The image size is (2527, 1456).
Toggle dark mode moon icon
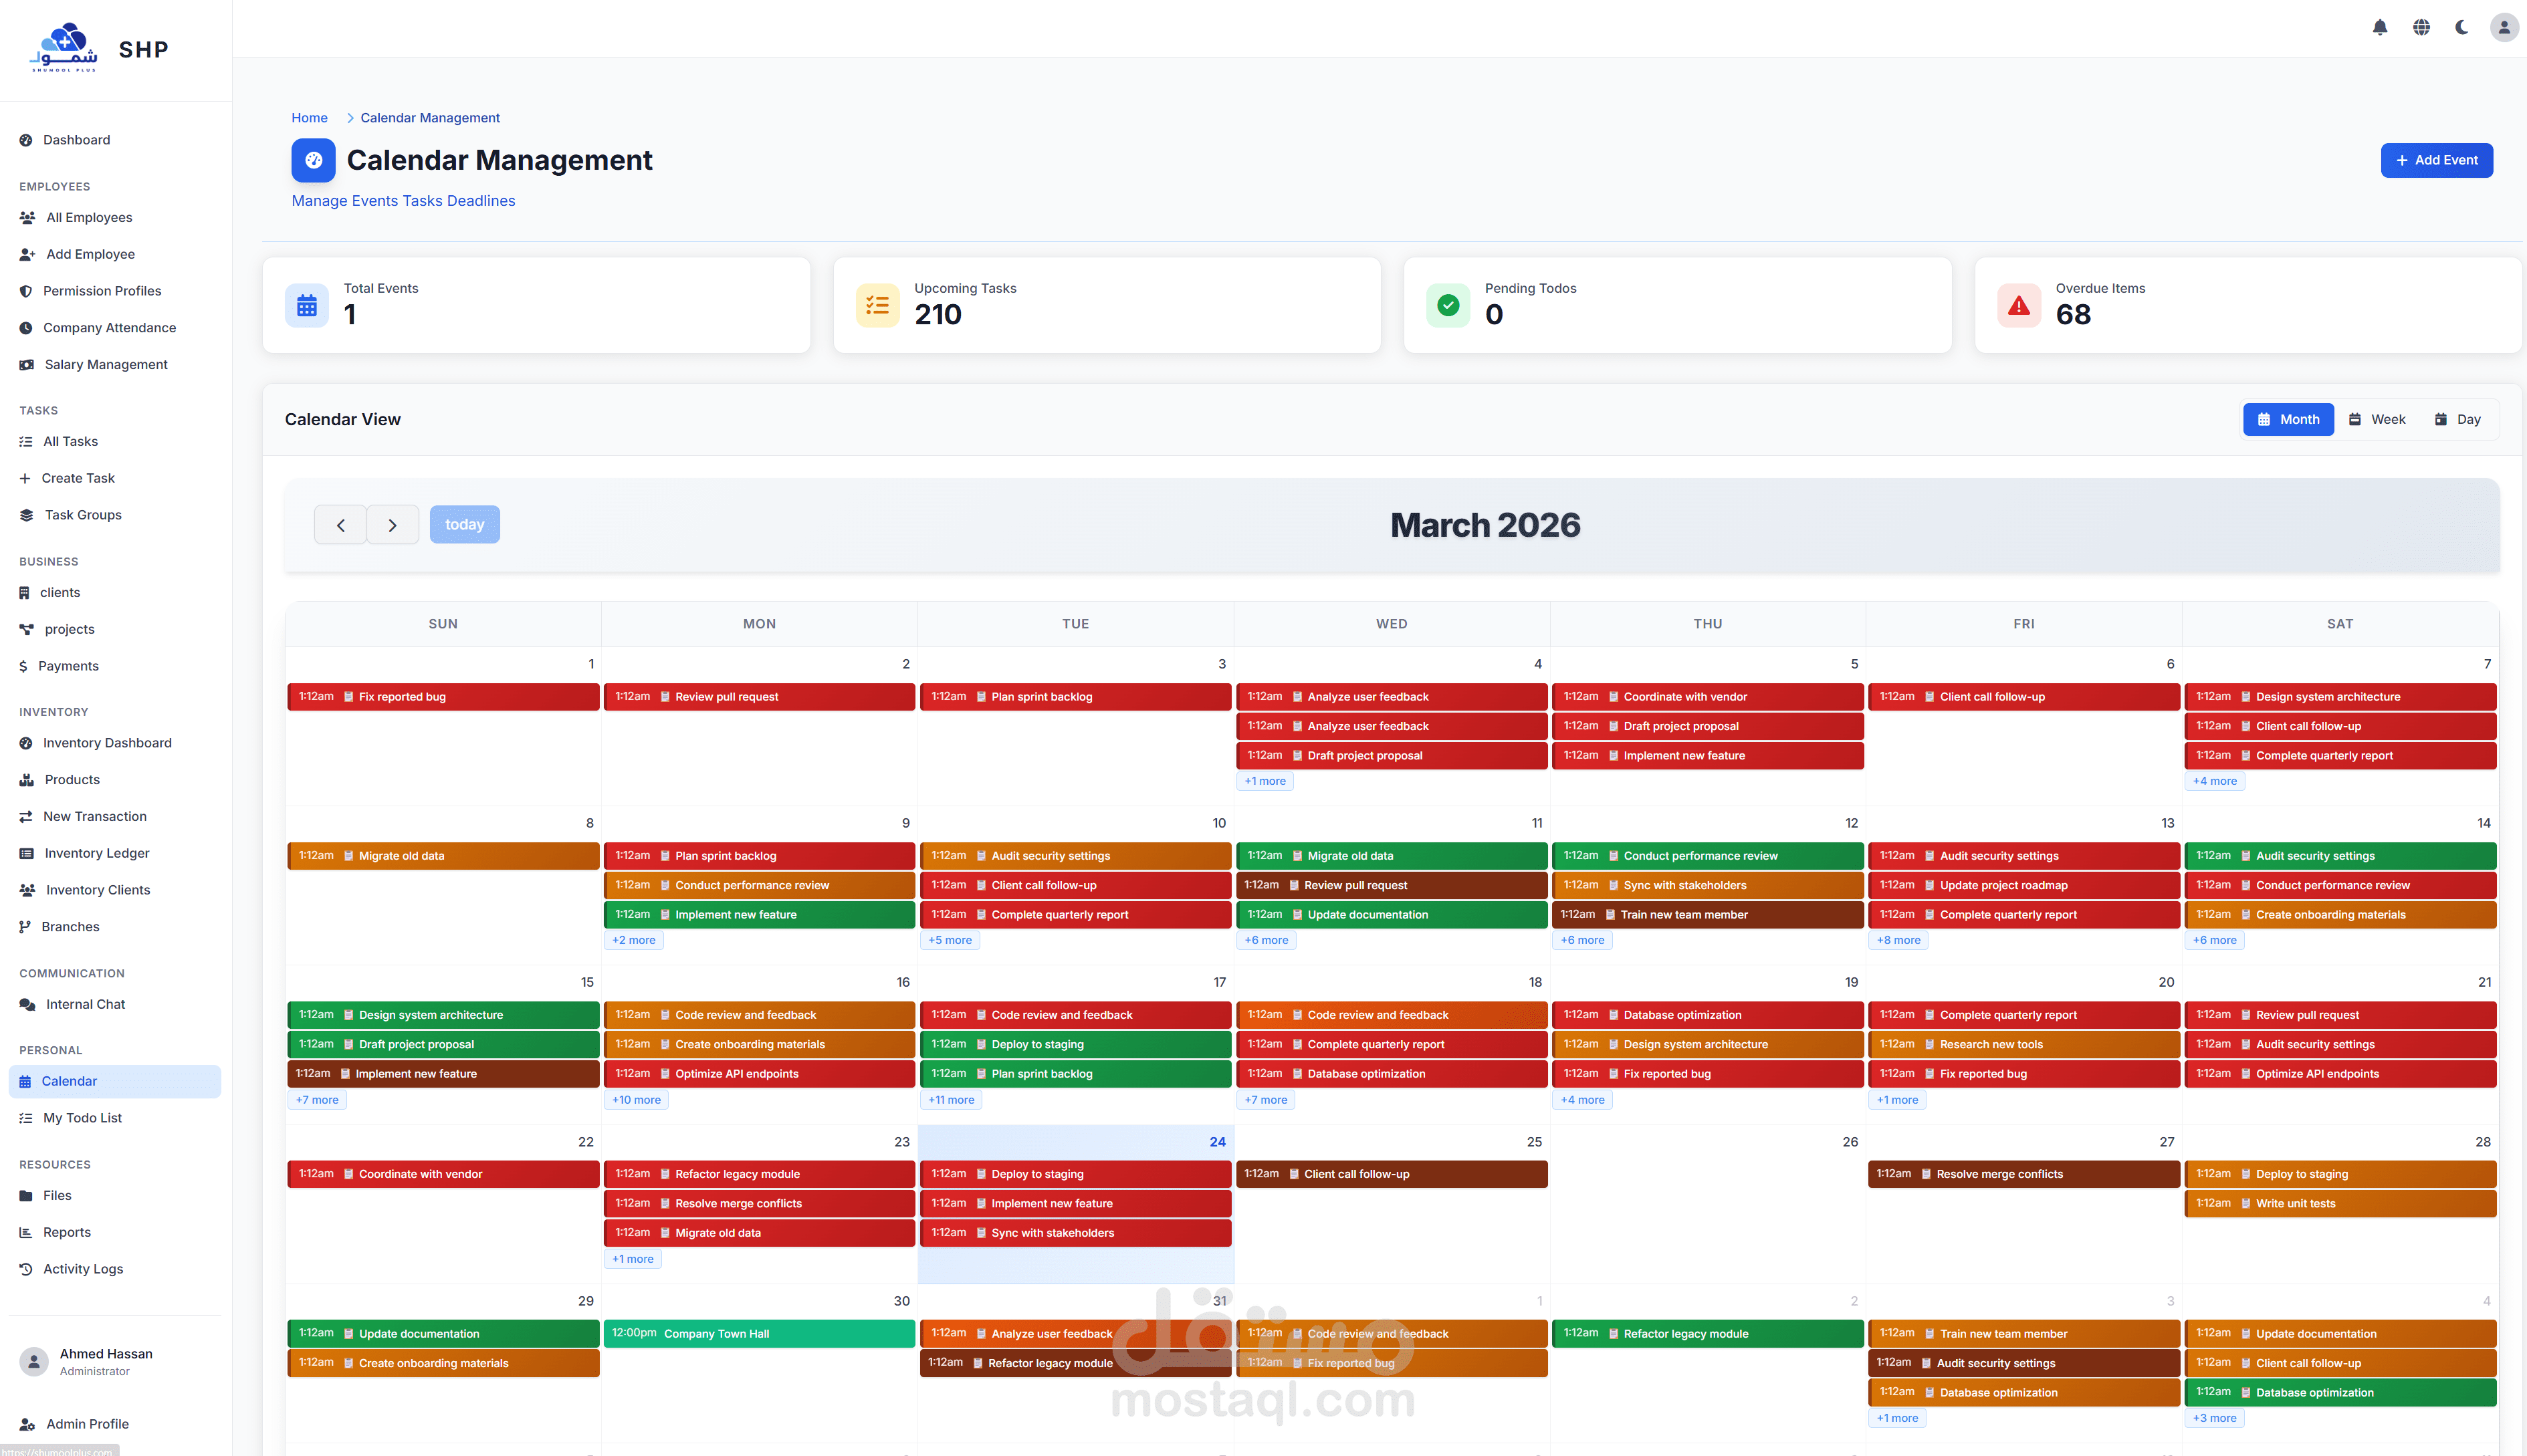tap(2462, 27)
